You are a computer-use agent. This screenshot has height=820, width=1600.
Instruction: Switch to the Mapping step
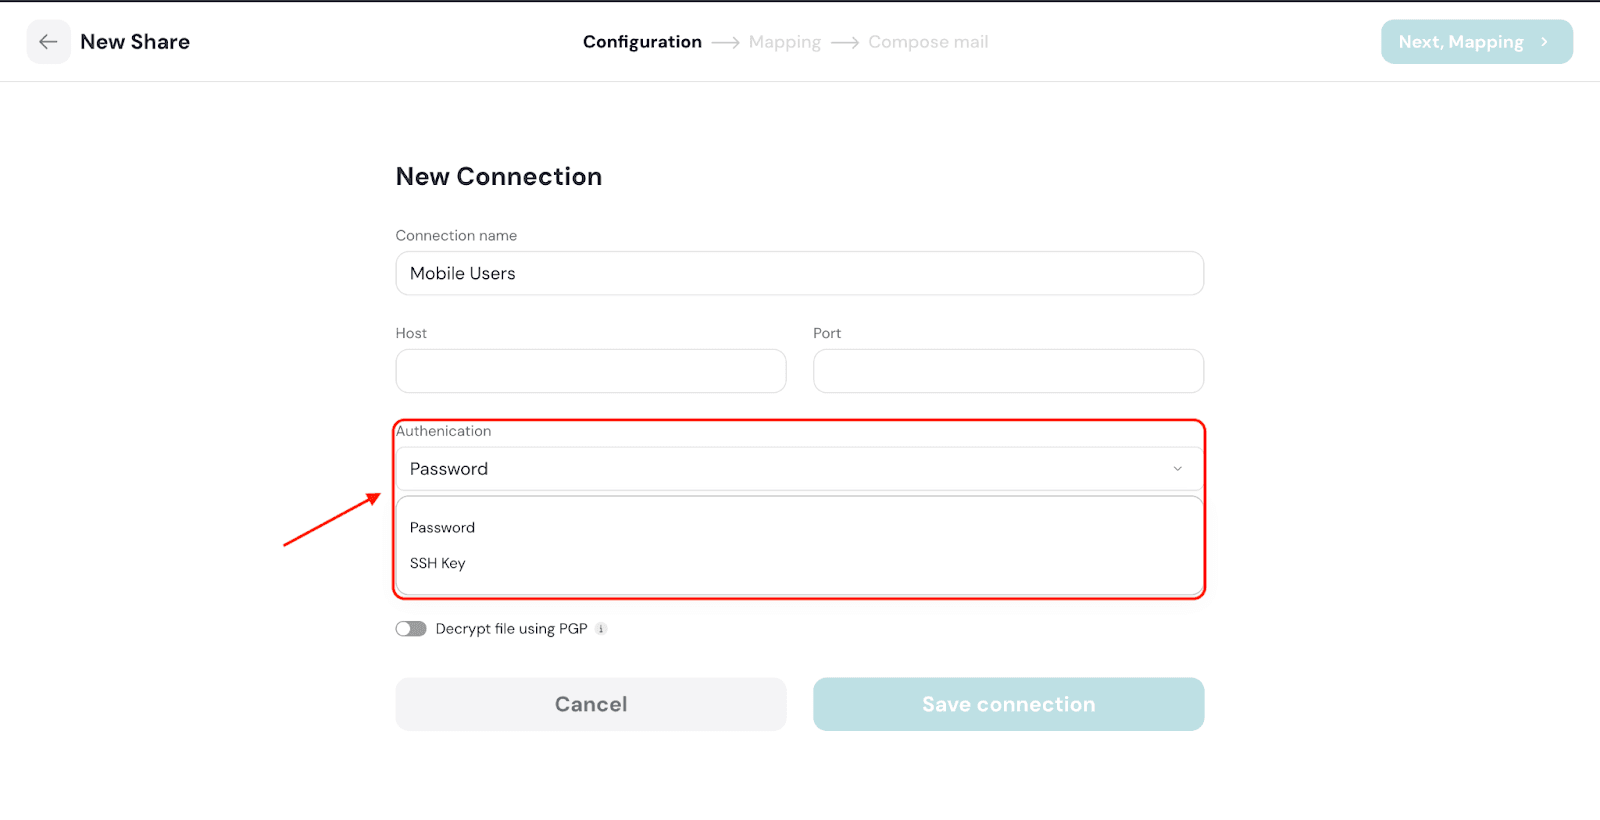pos(784,42)
